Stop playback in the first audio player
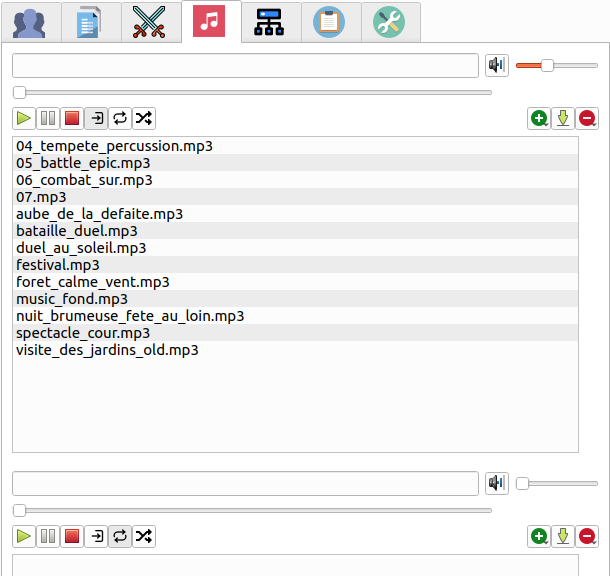Viewport: 610px width, 576px height. (x=72, y=119)
